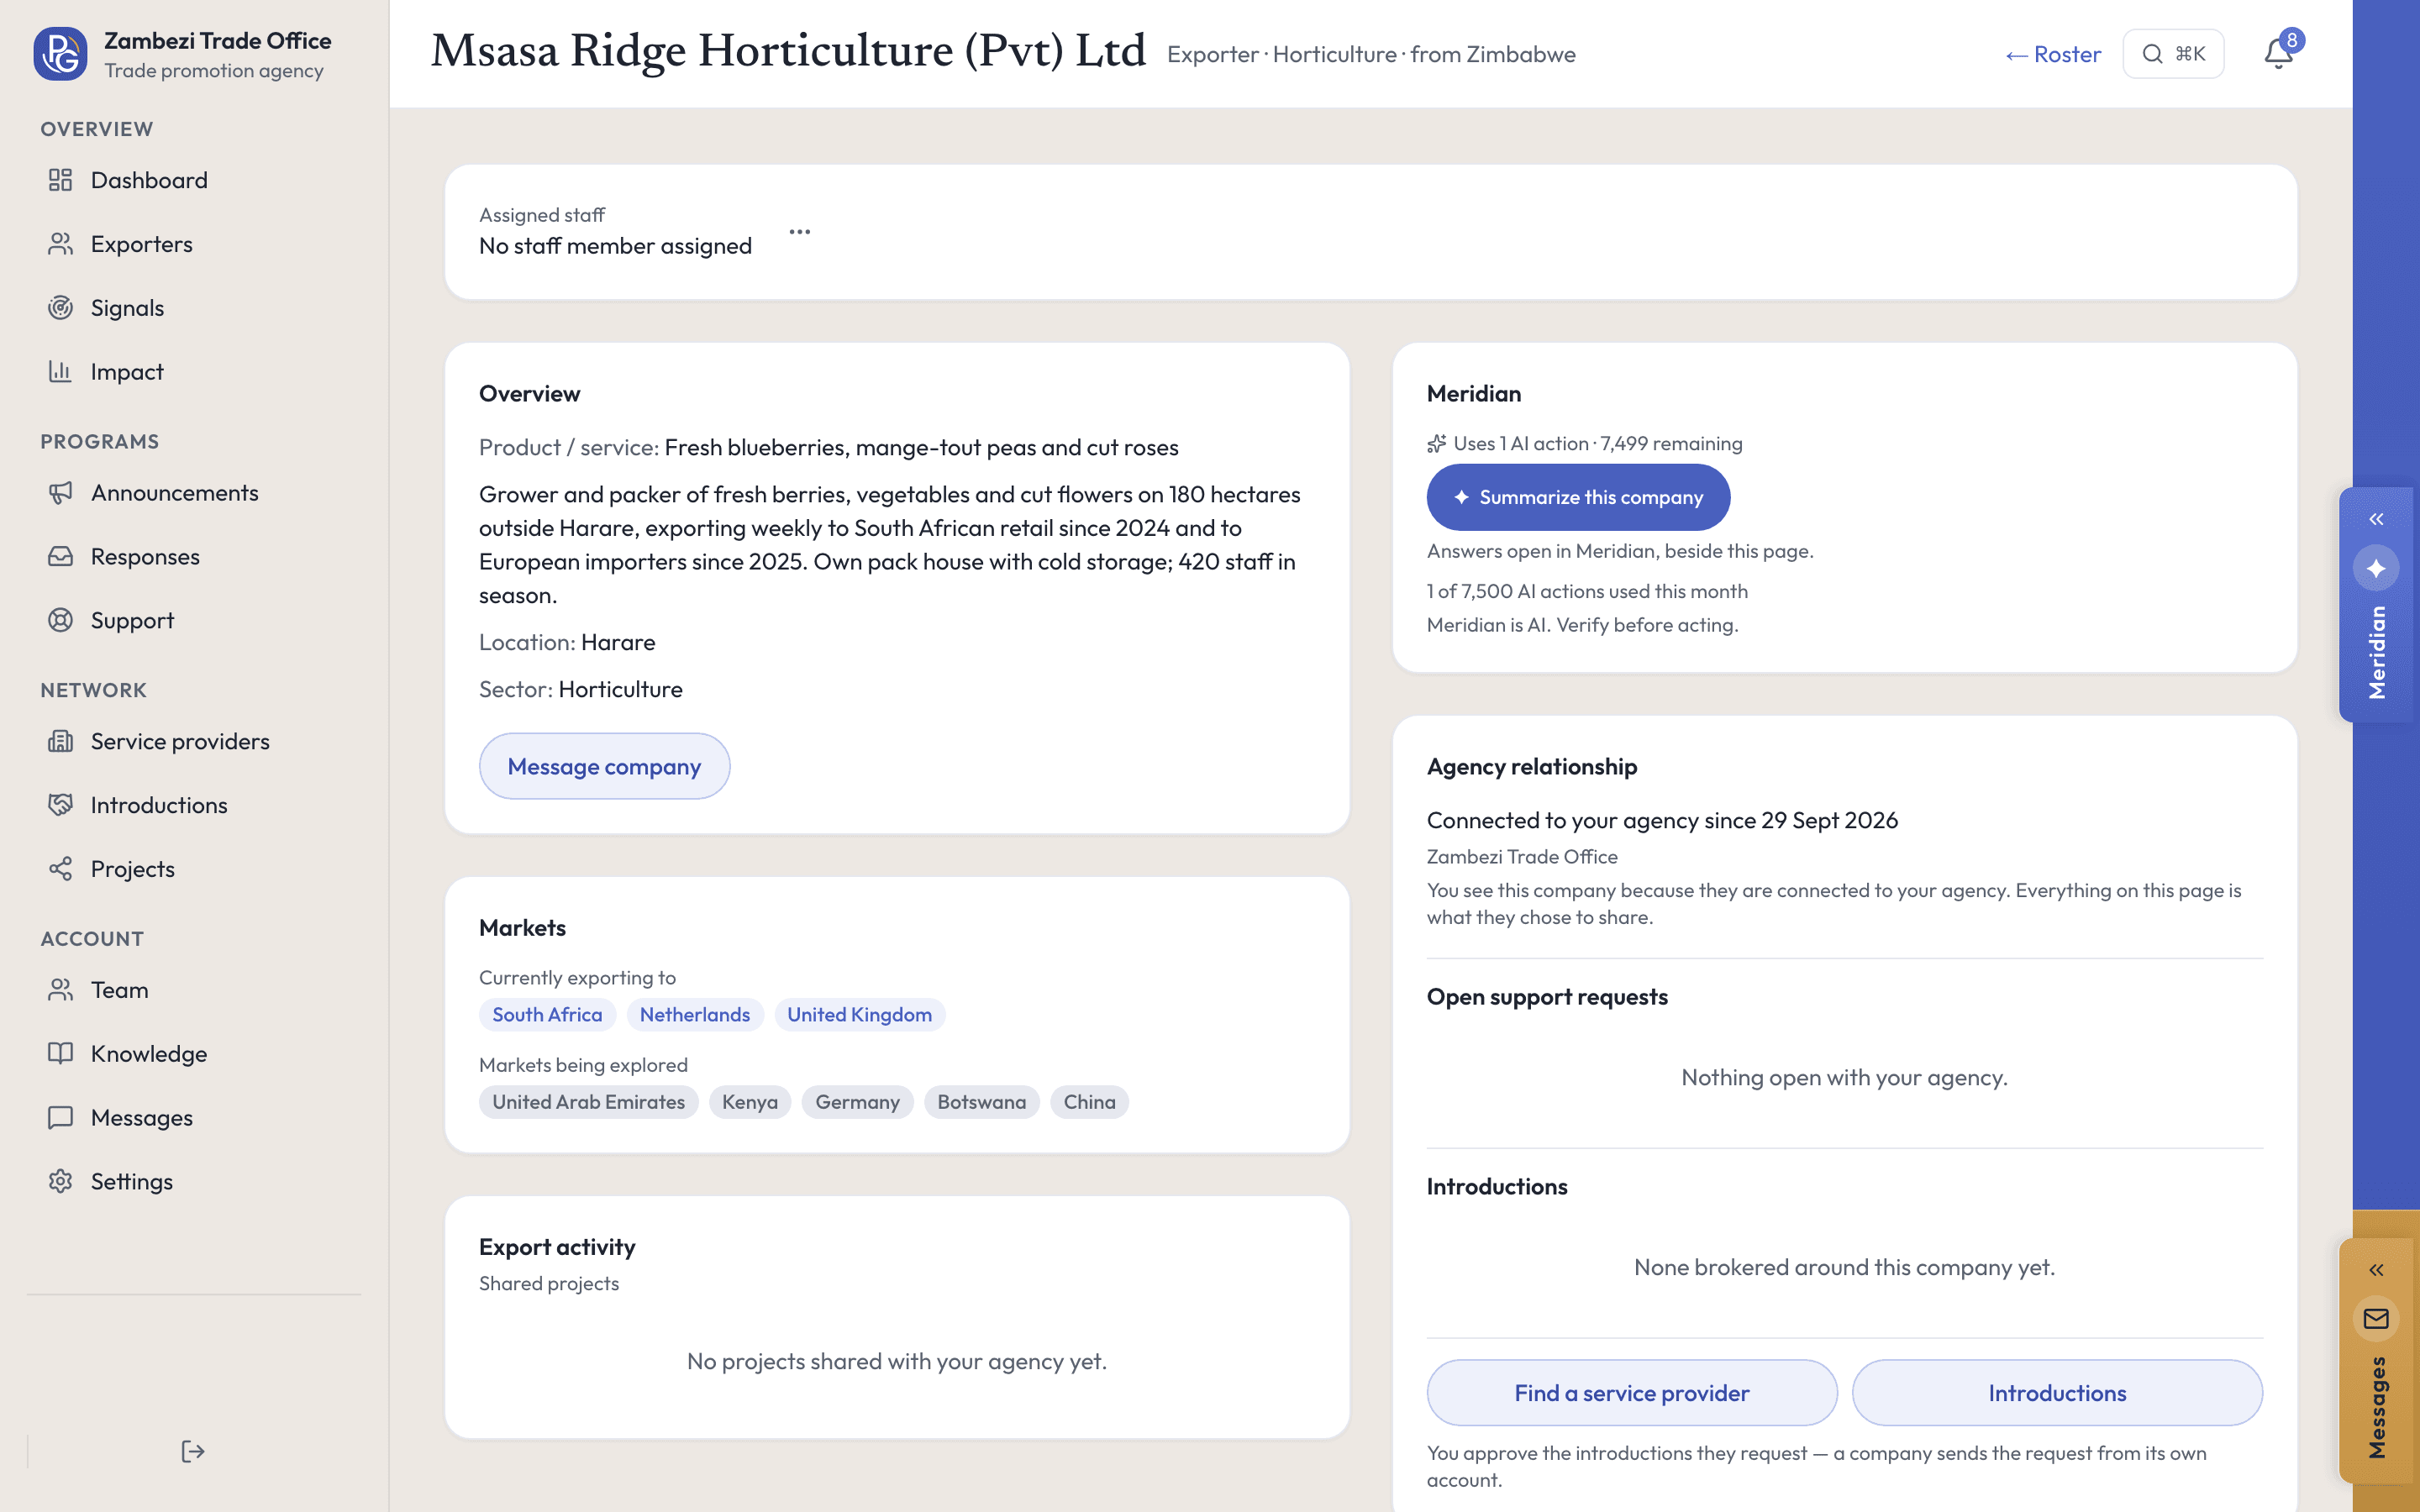Expand the Meridian side panel chevrons
The image size is (2420, 1512).
pos(2376,520)
